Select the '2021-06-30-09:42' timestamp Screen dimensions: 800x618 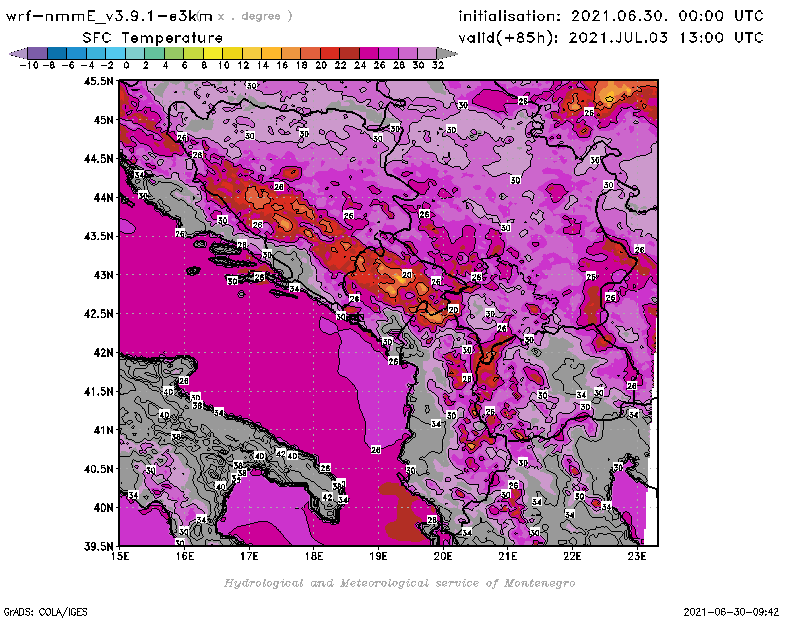732,612
